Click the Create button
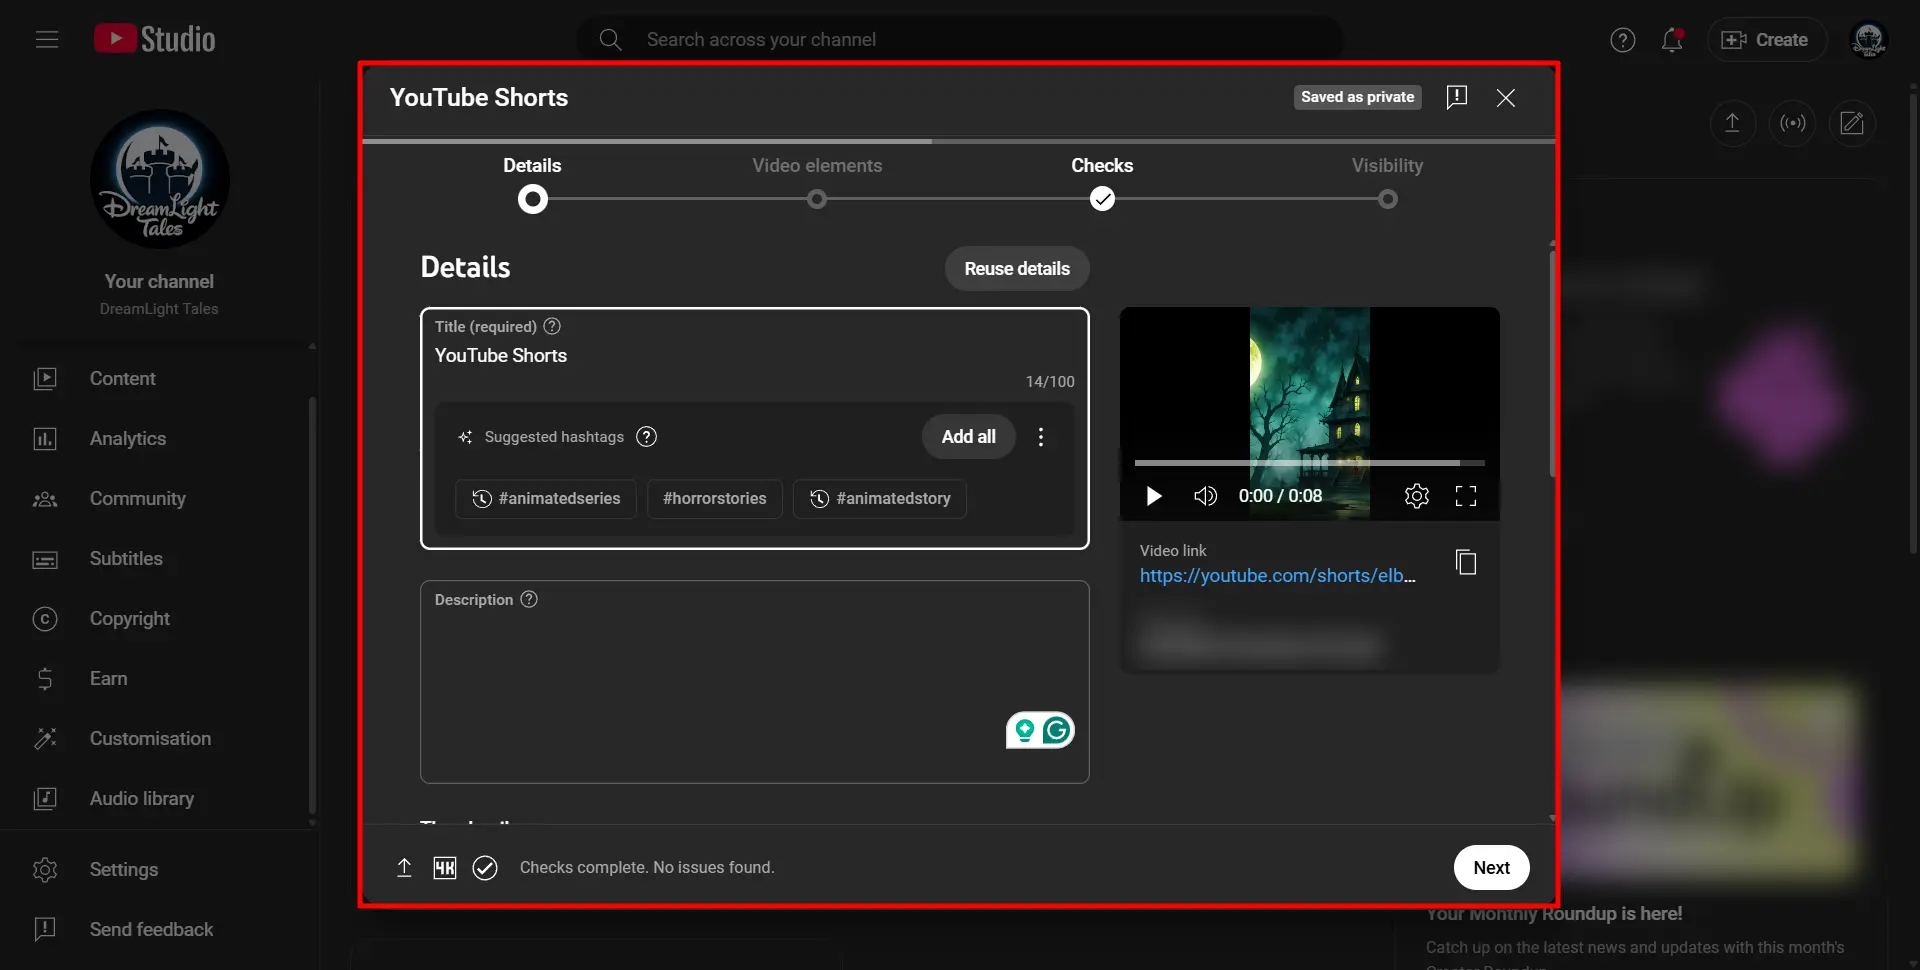The width and height of the screenshot is (1920, 970). pos(1766,40)
